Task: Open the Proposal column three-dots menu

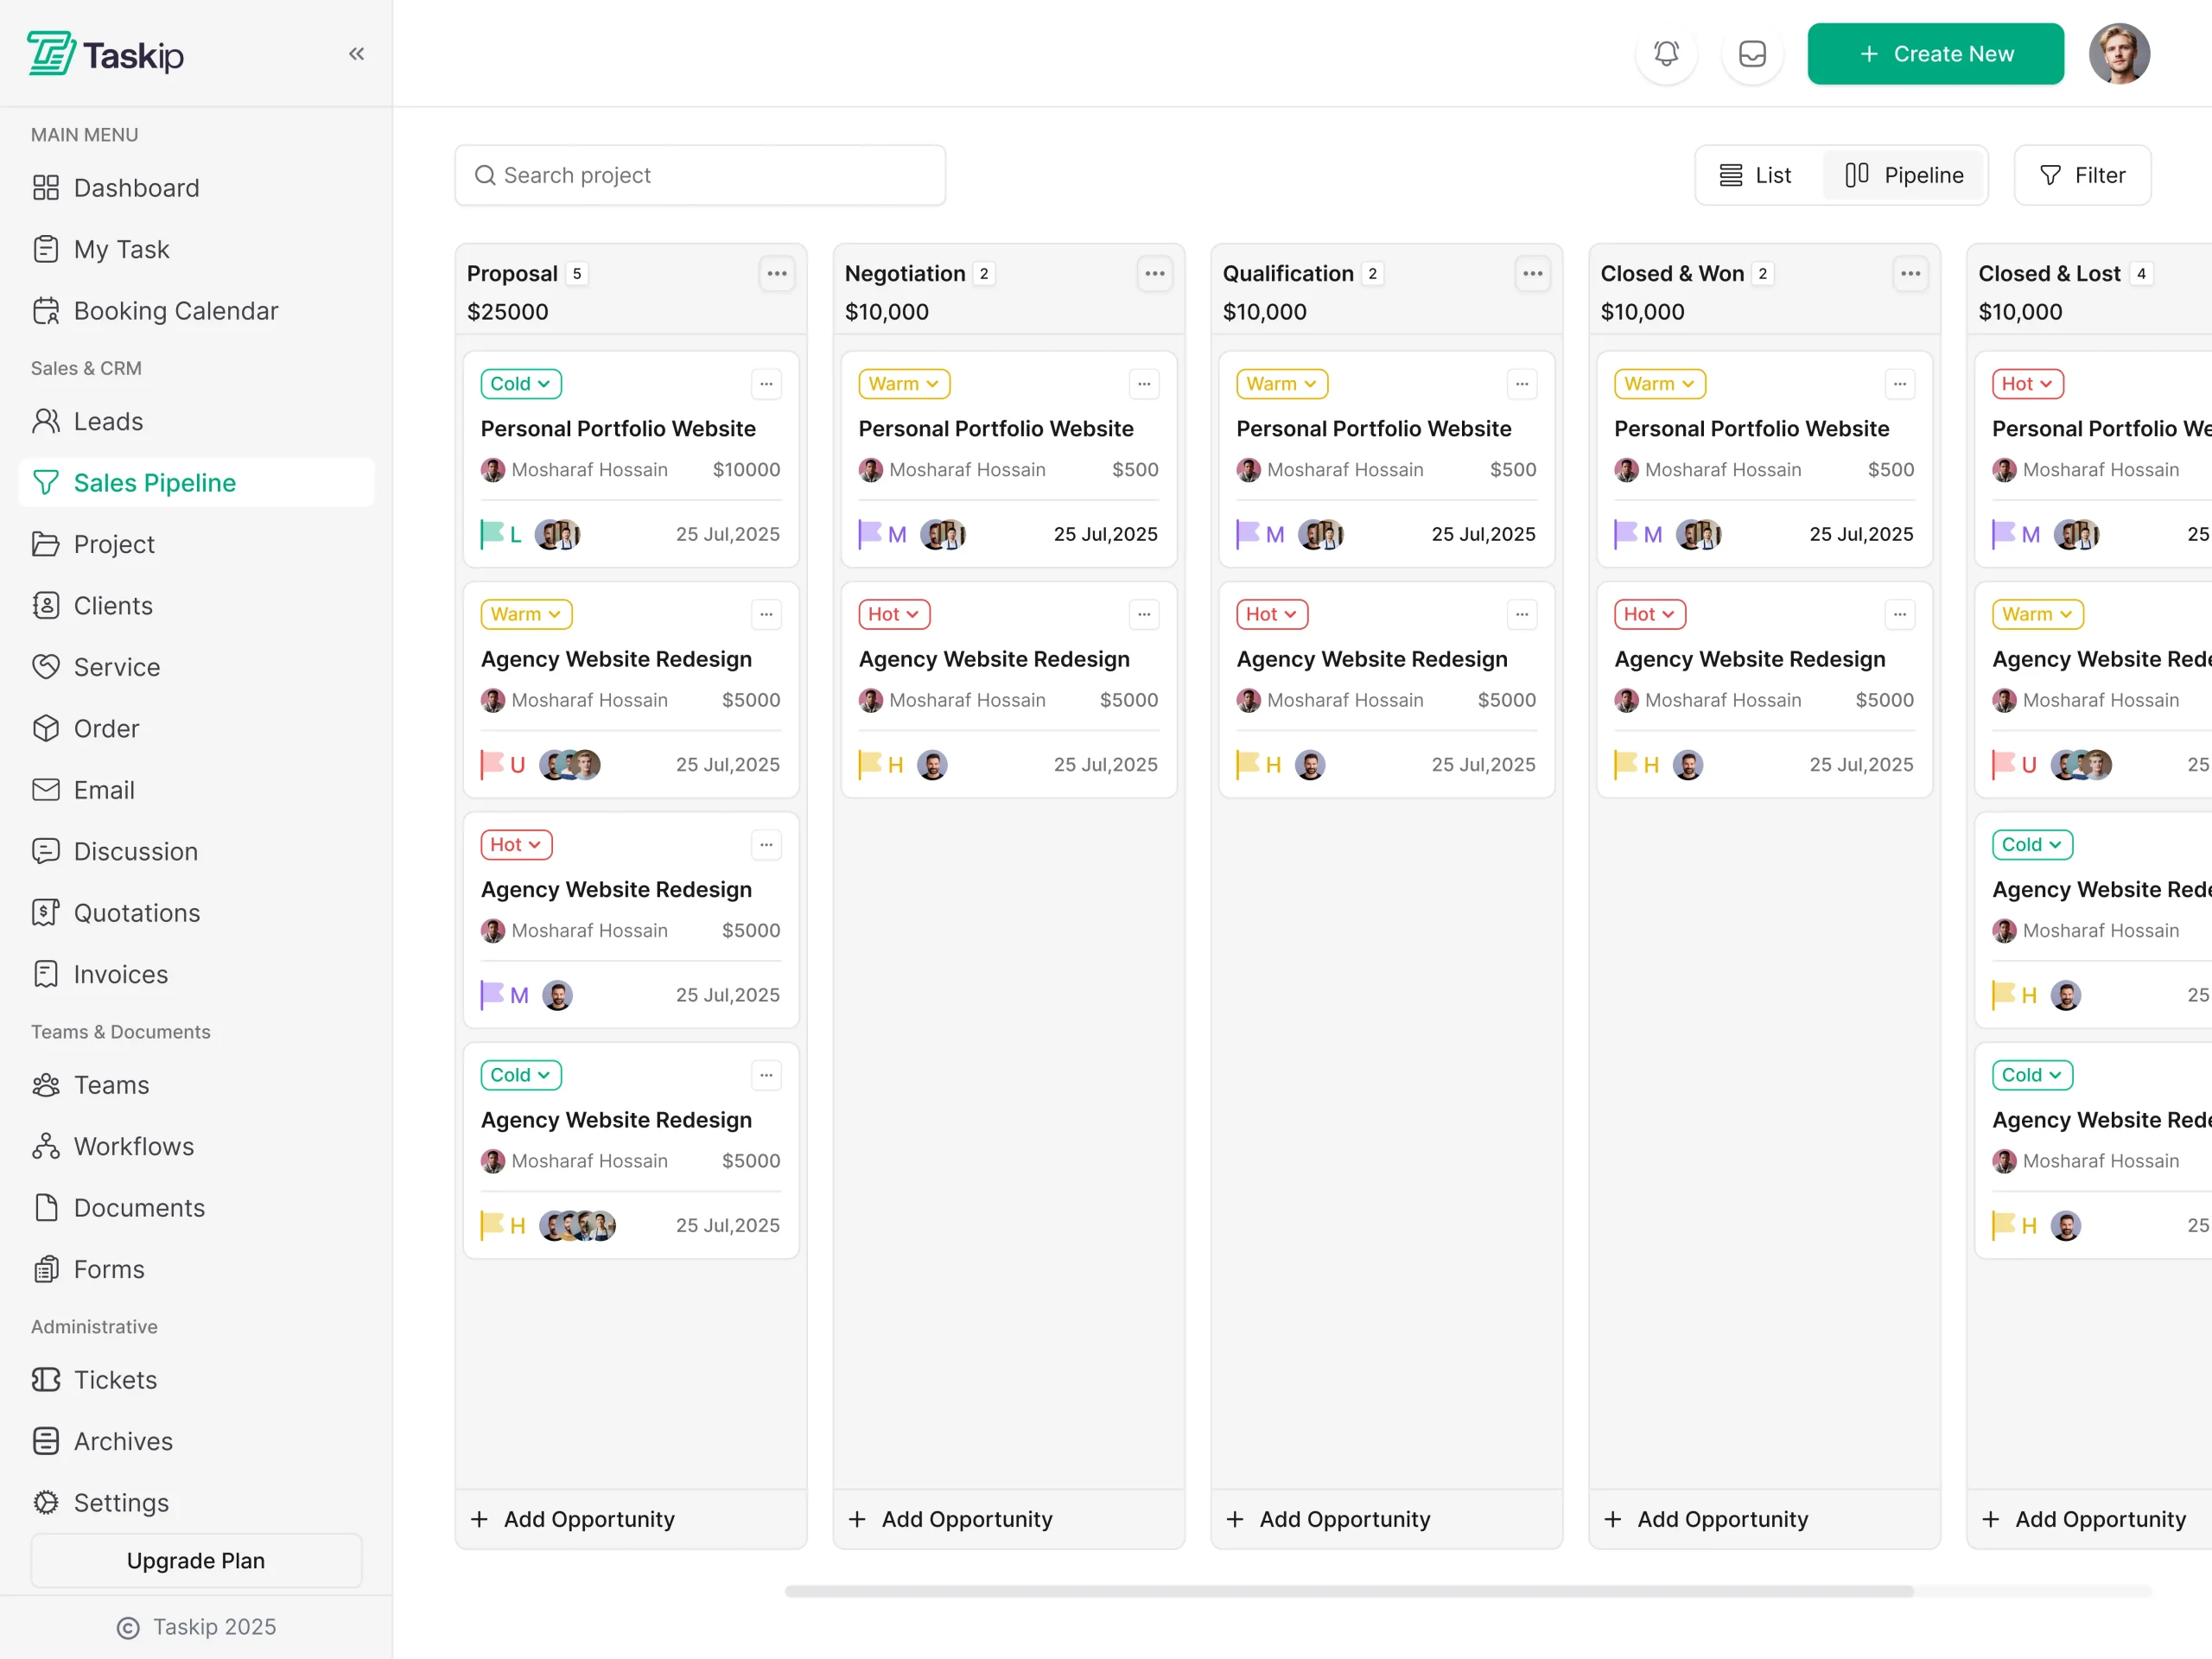Action: click(777, 273)
